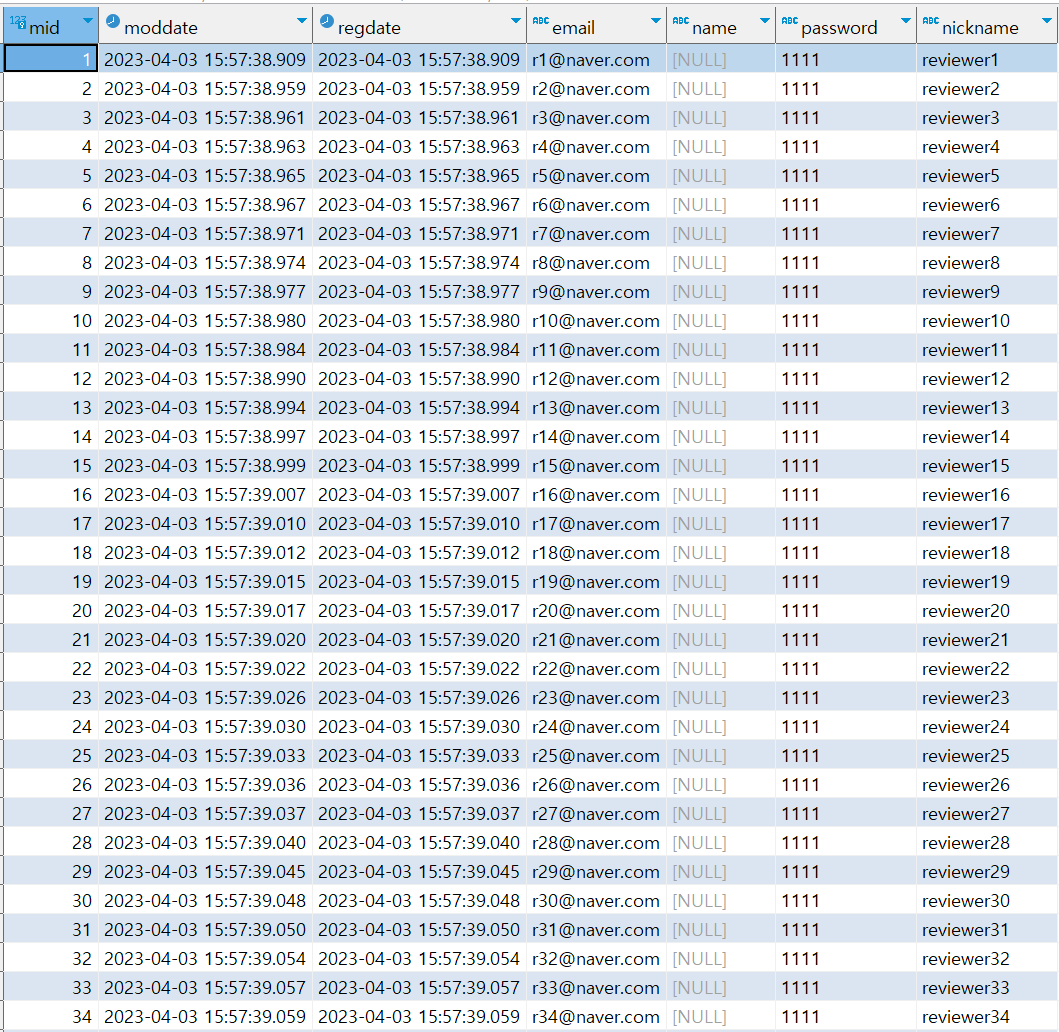This screenshot has height=1032, width=1059.
Task: Select email cell r2@naver.com
Action: click(x=596, y=88)
